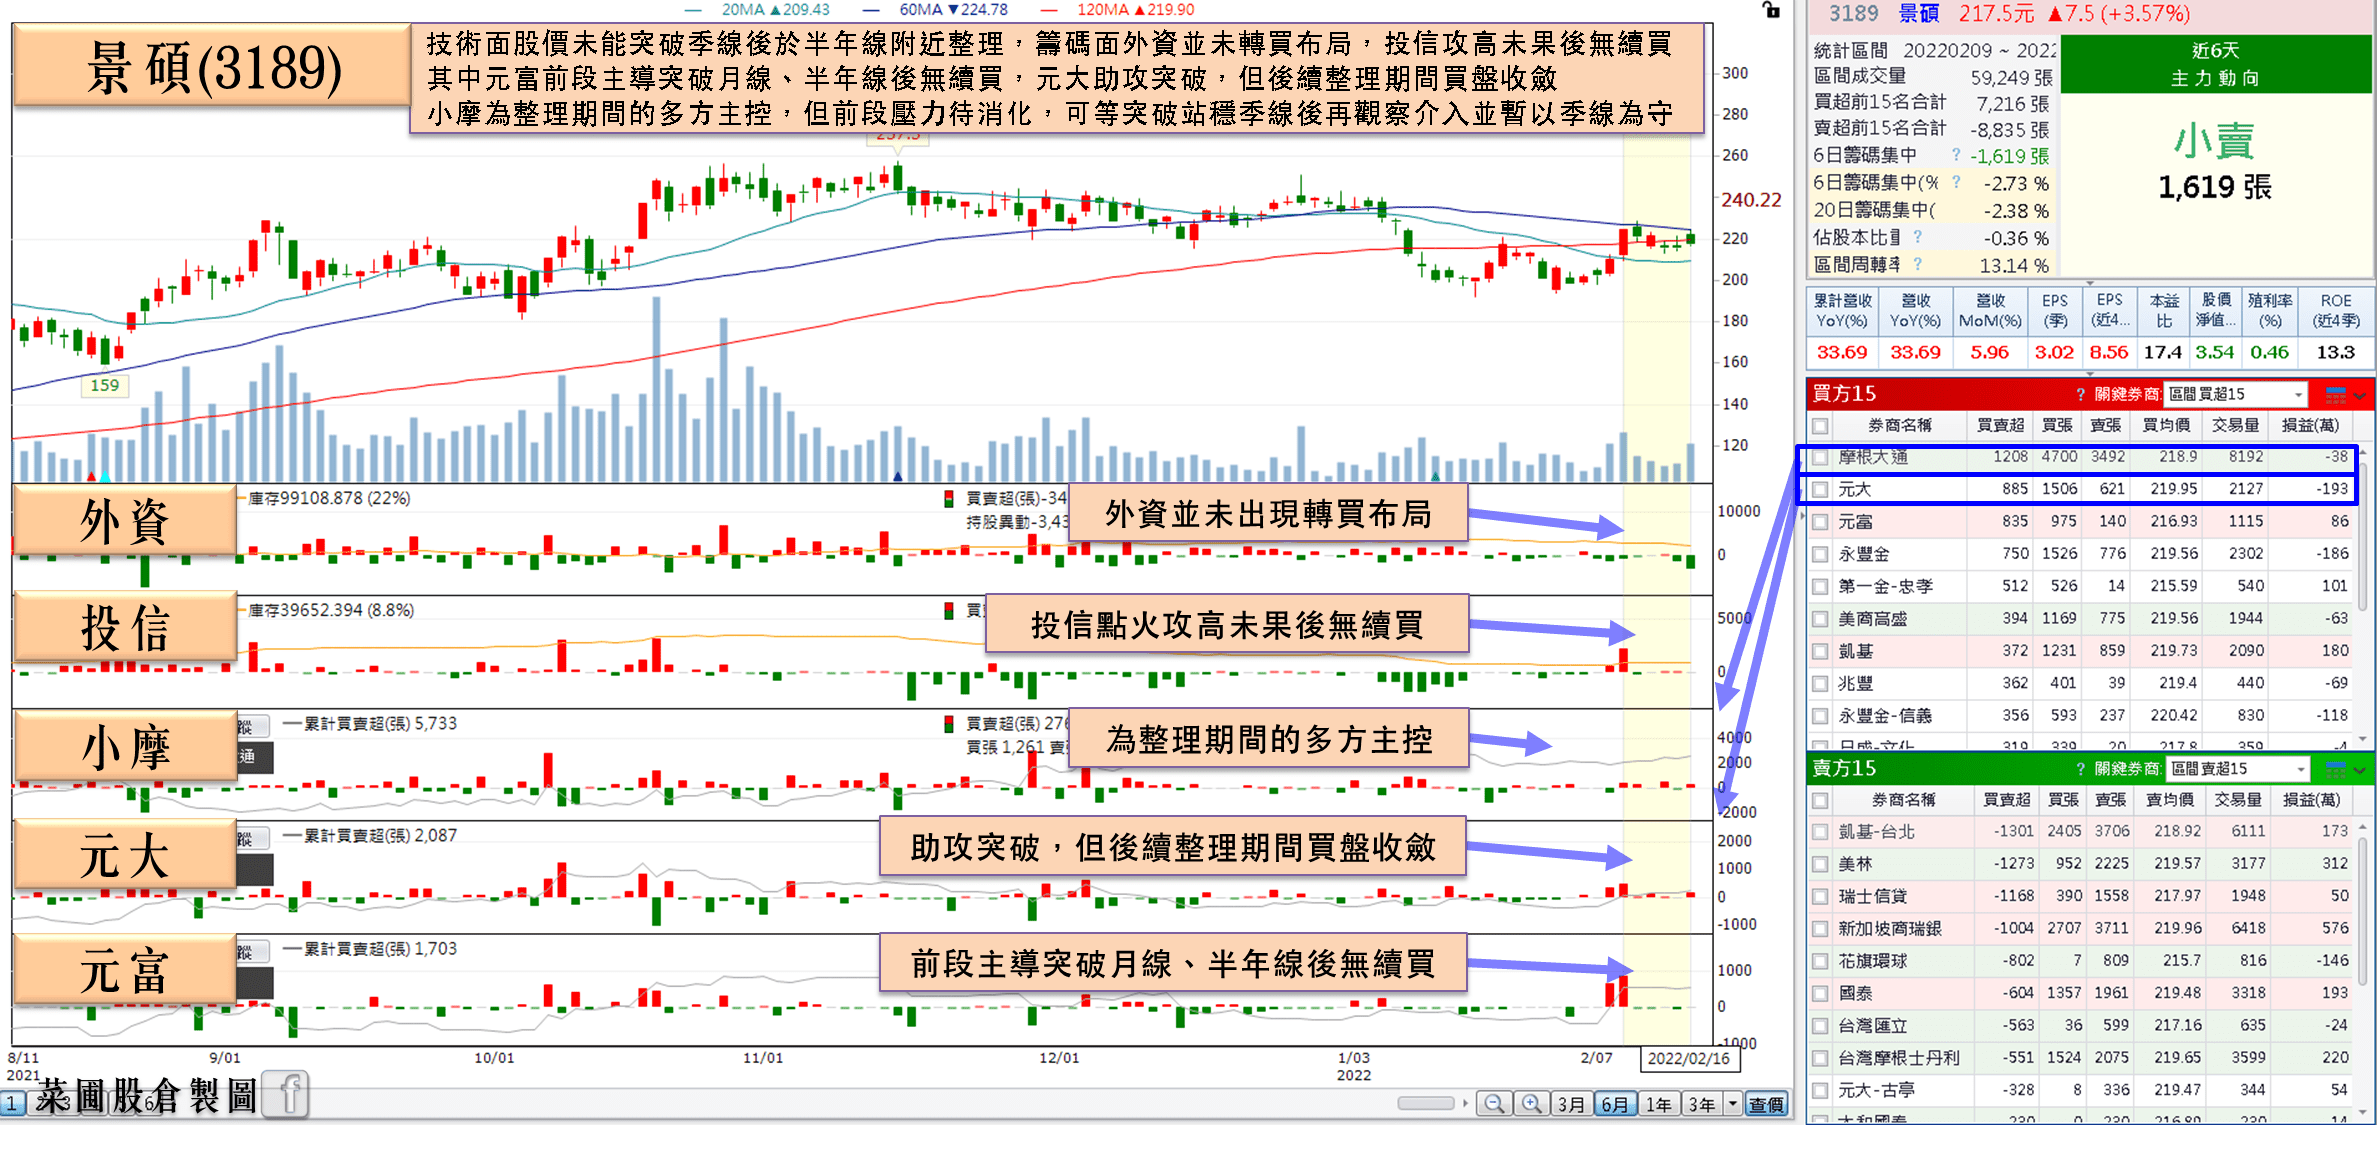Tick checkbox for 凱基-台北 seller row
The image size is (2377, 1149).
coord(1820,832)
